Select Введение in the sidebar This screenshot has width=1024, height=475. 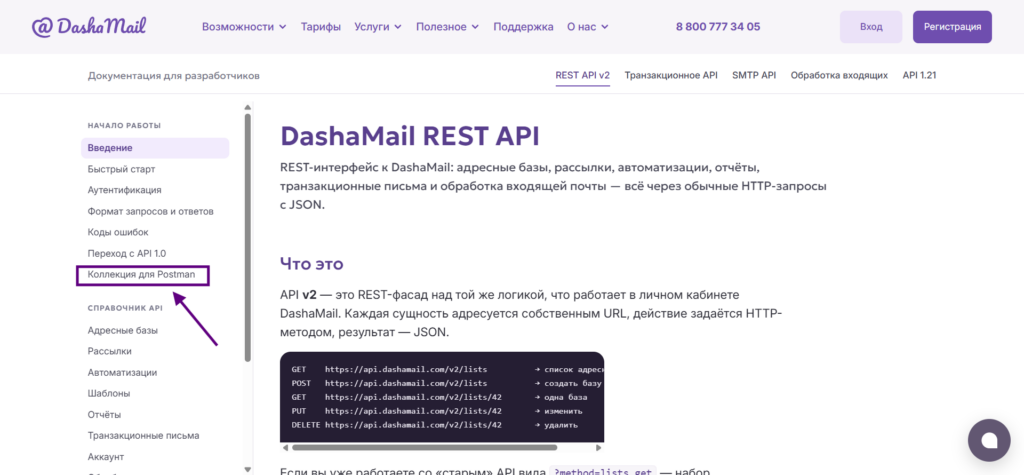pos(155,148)
